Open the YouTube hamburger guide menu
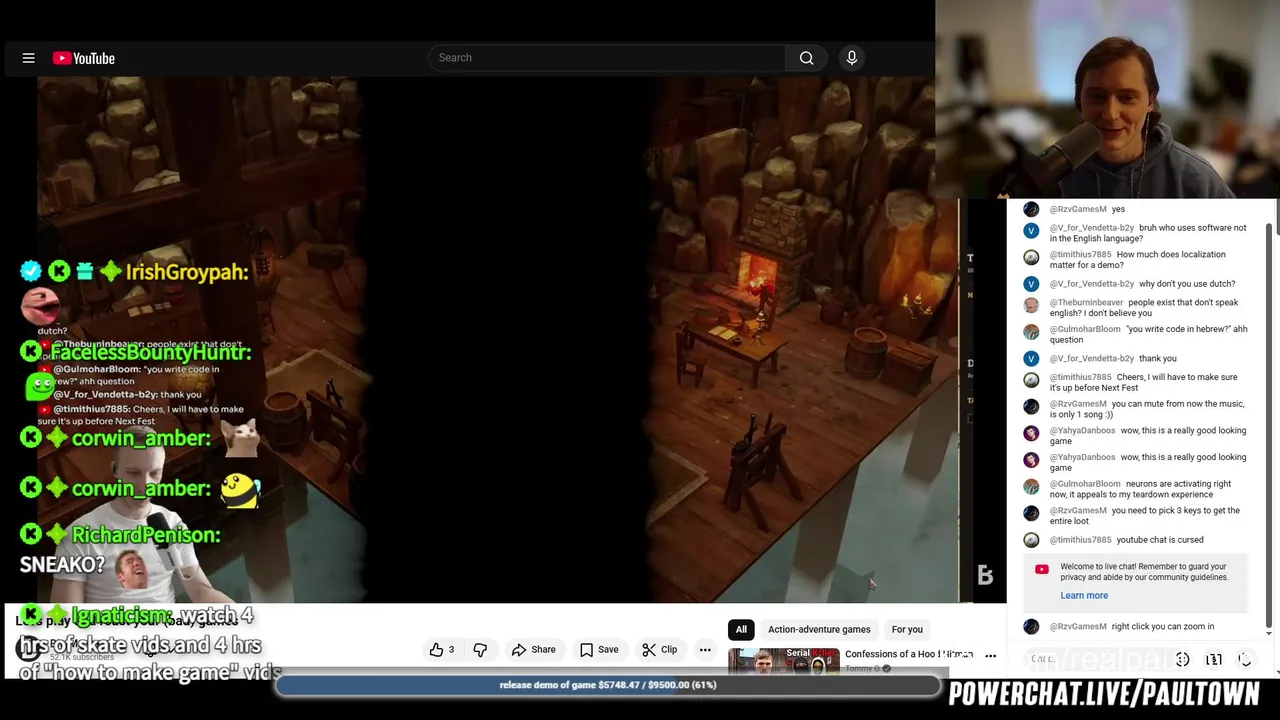The image size is (1280, 720). (x=29, y=58)
